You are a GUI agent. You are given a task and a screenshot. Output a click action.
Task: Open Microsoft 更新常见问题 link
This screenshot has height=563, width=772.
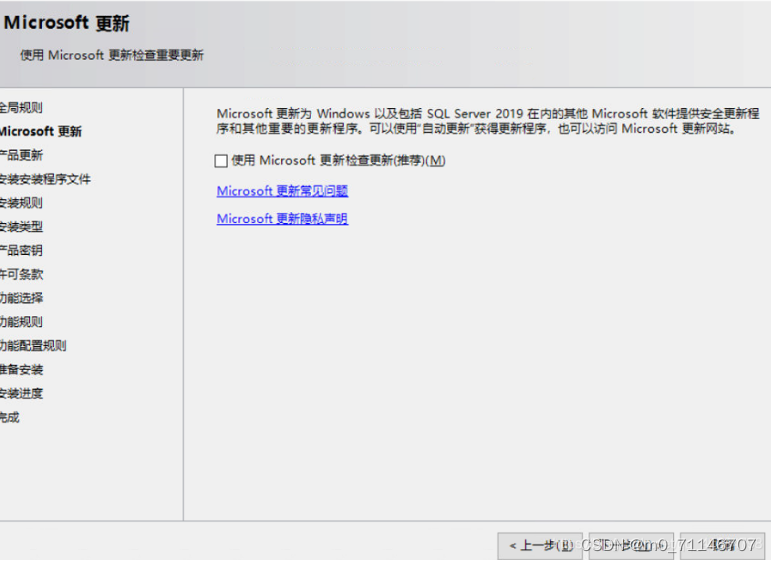[282, 191]
